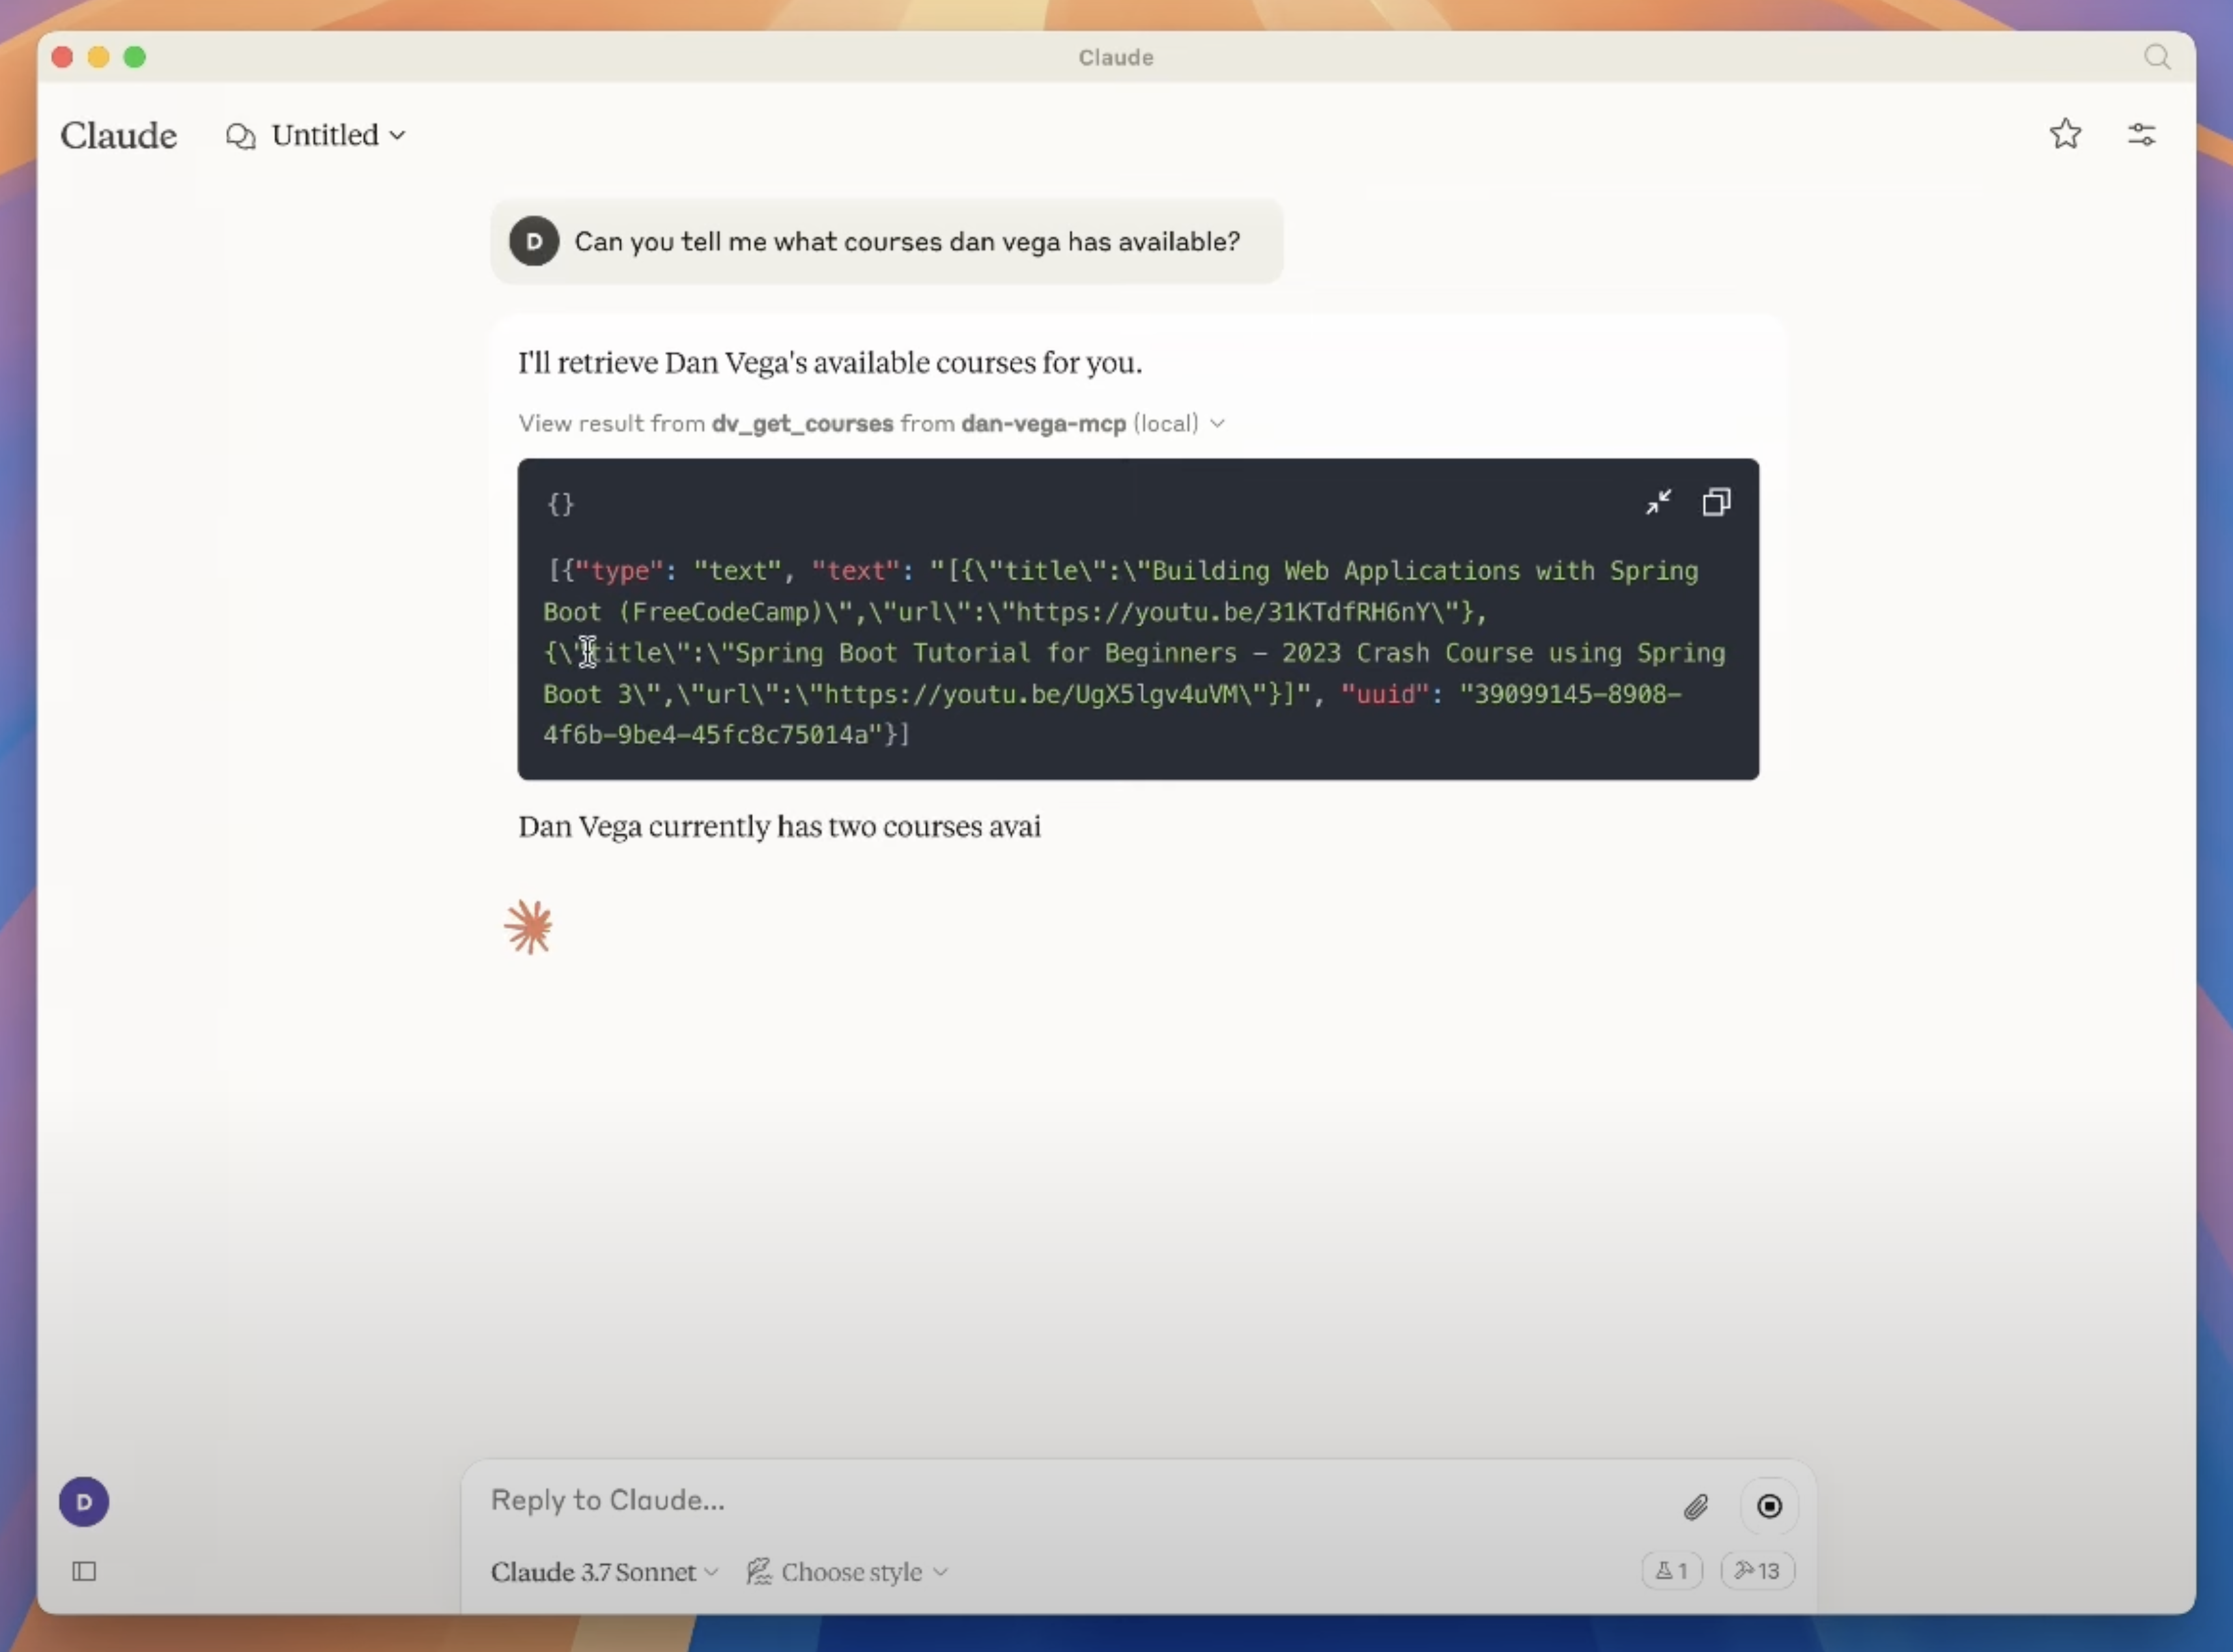Stop Claude's response with the stop button

point(1769,1506)
